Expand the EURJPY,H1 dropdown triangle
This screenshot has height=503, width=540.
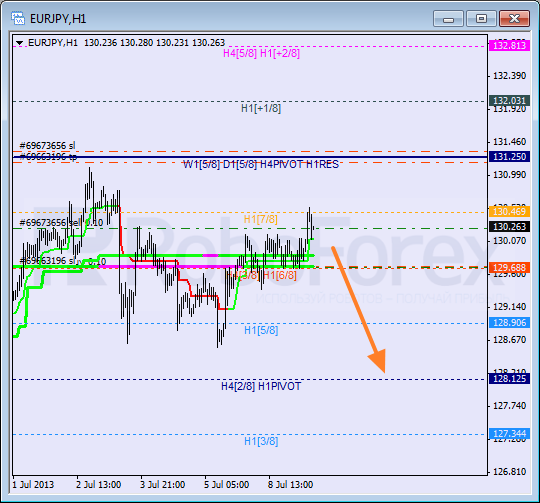19,43
